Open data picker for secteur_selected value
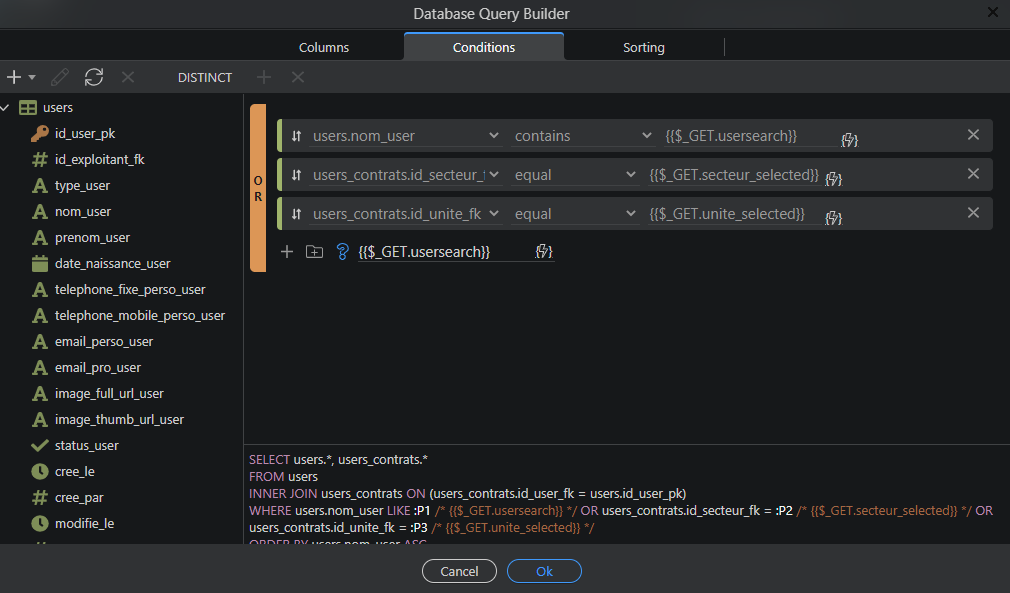Viewport: 1010px width, 593px height. coord(833,179)
